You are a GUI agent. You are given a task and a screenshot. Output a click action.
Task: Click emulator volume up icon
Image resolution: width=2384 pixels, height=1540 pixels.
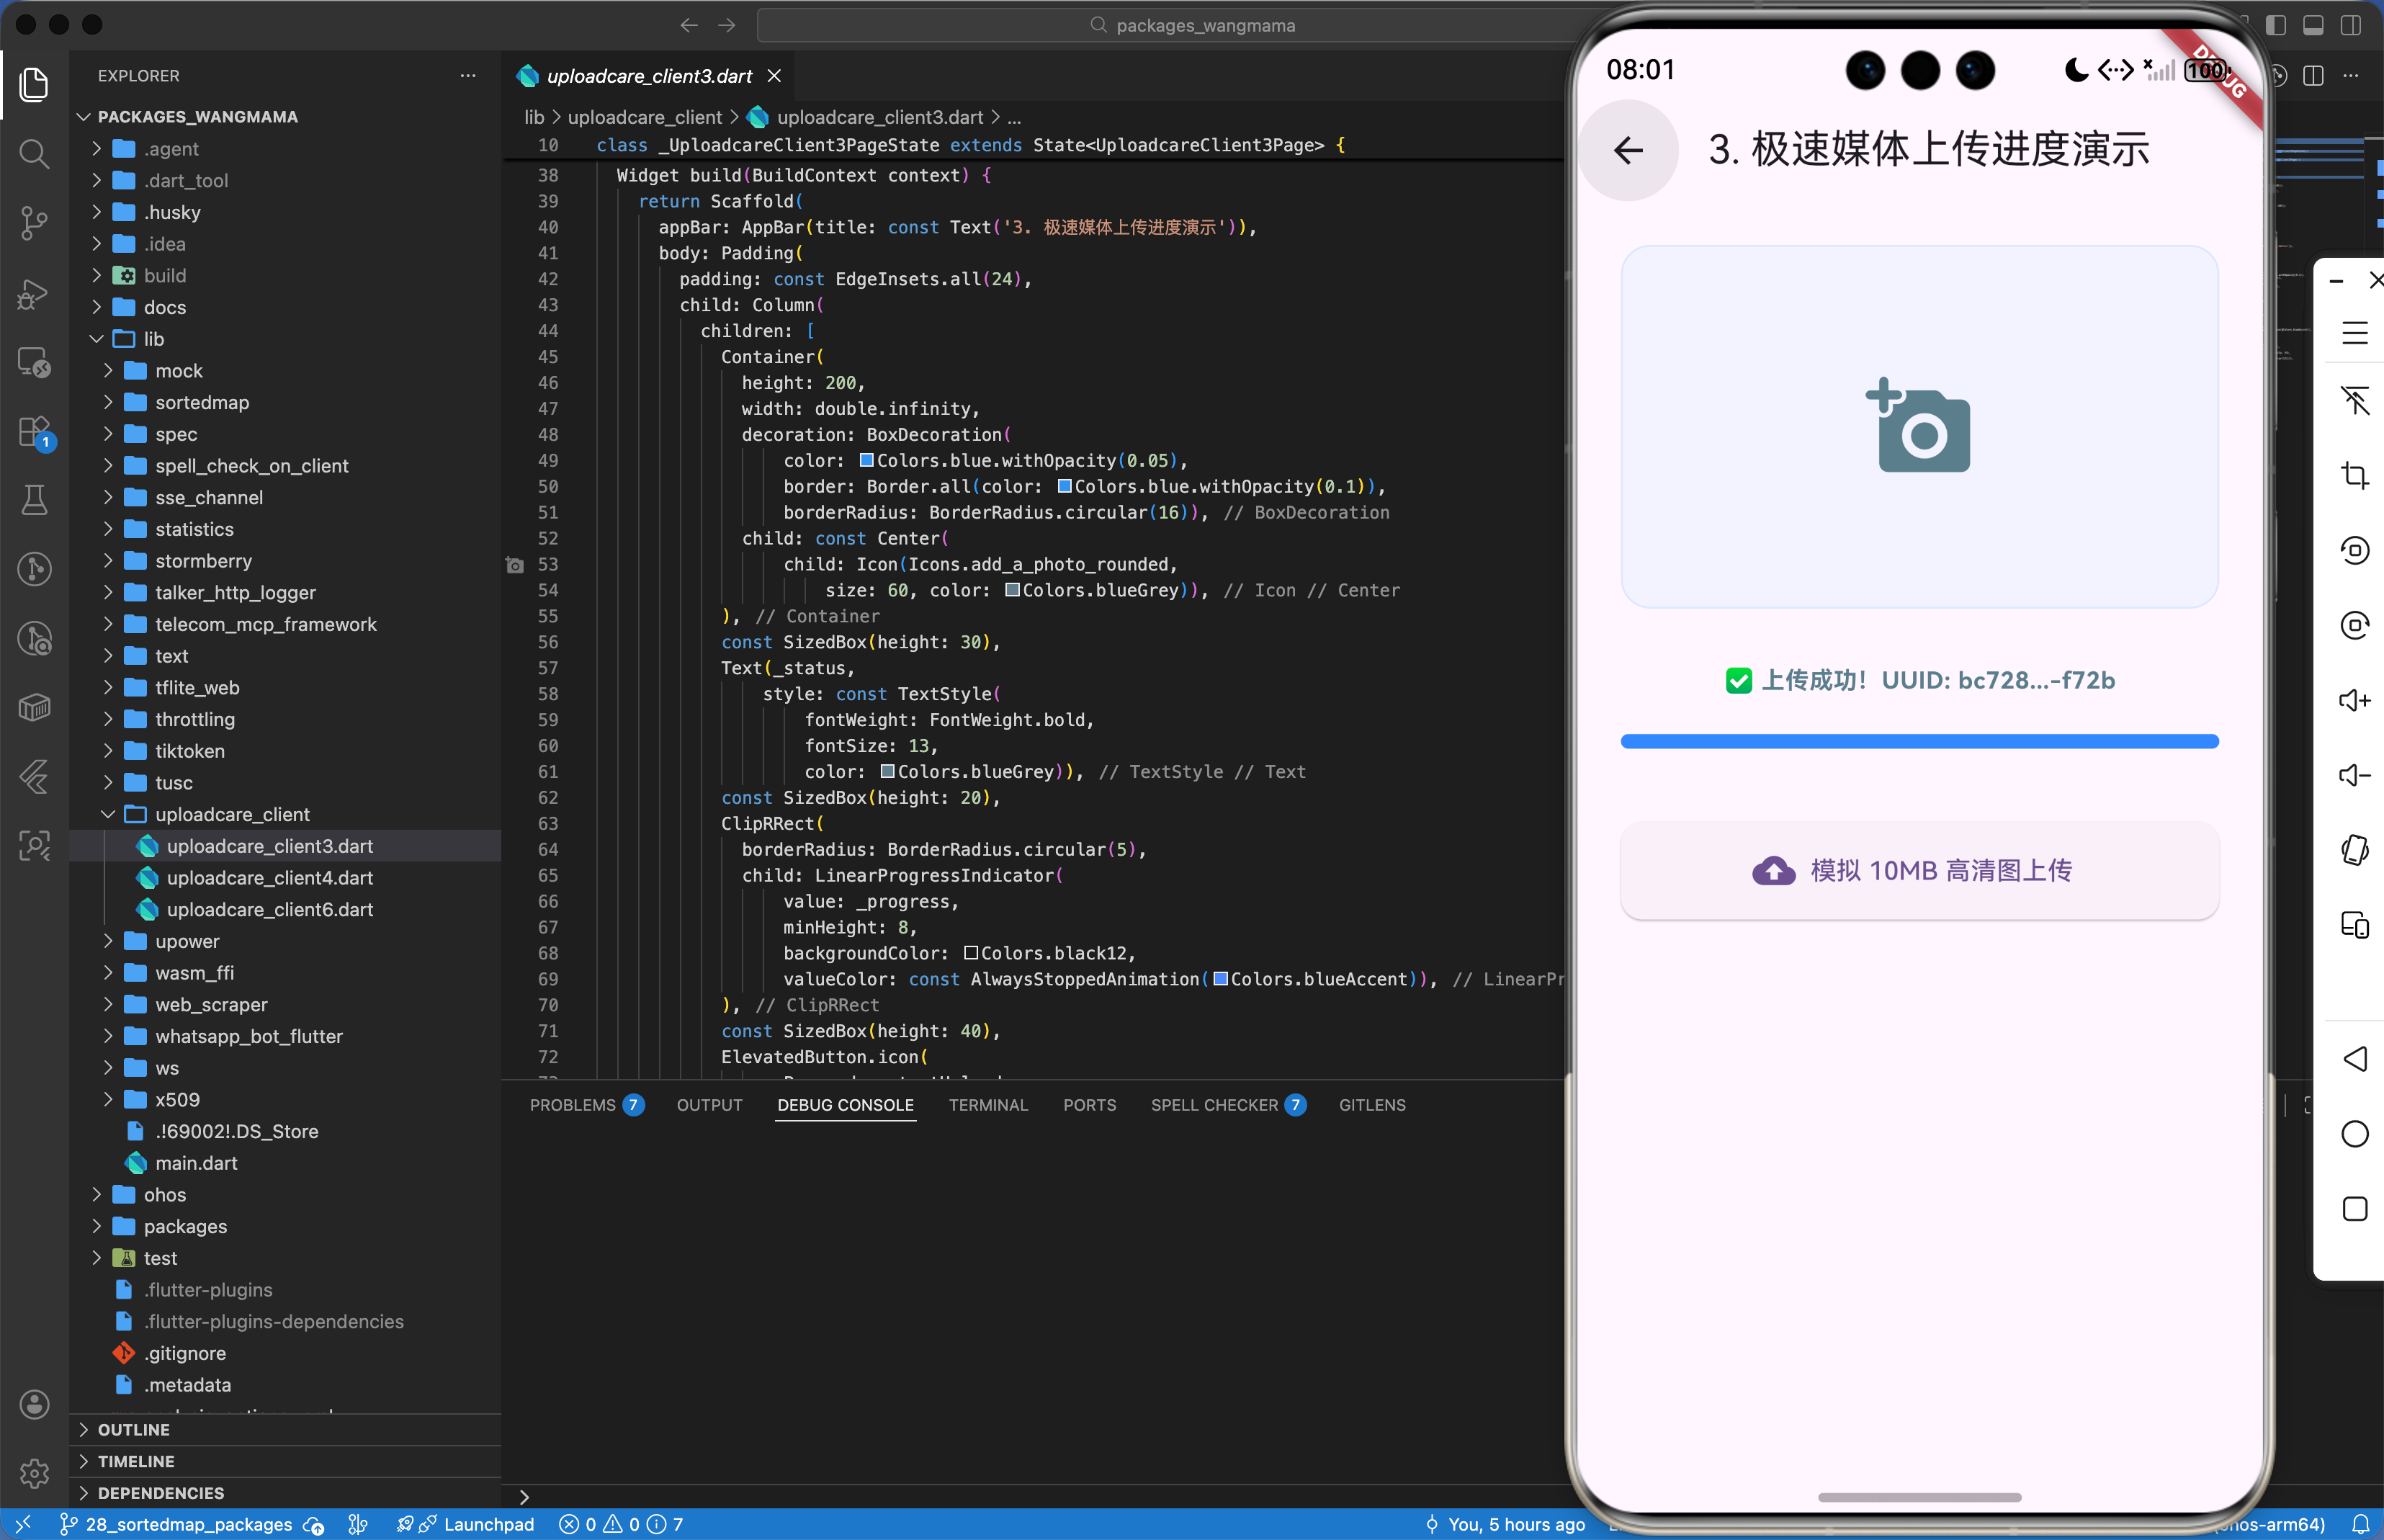pyautogui.click(x=2354, y=700)
